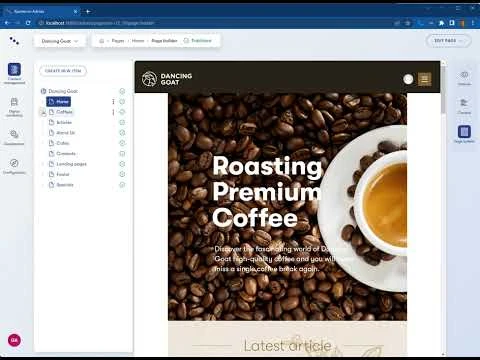Image resolution: width=480 pixels, height=360 pixels.
Task: Click the status icon on the Articles row
Action: click(x=122, y=122)
